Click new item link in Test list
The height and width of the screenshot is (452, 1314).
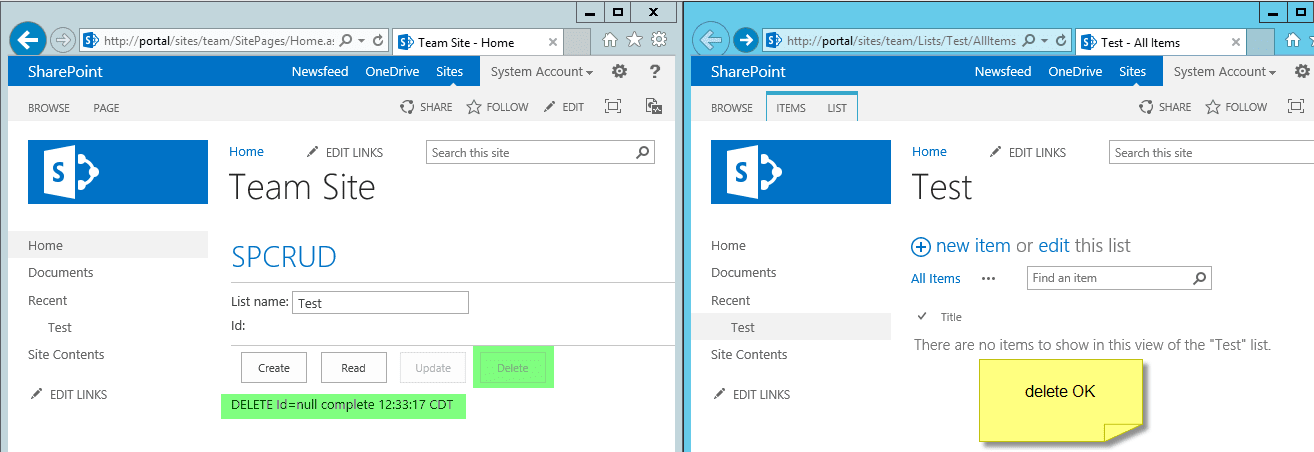(x=973, y=246)
